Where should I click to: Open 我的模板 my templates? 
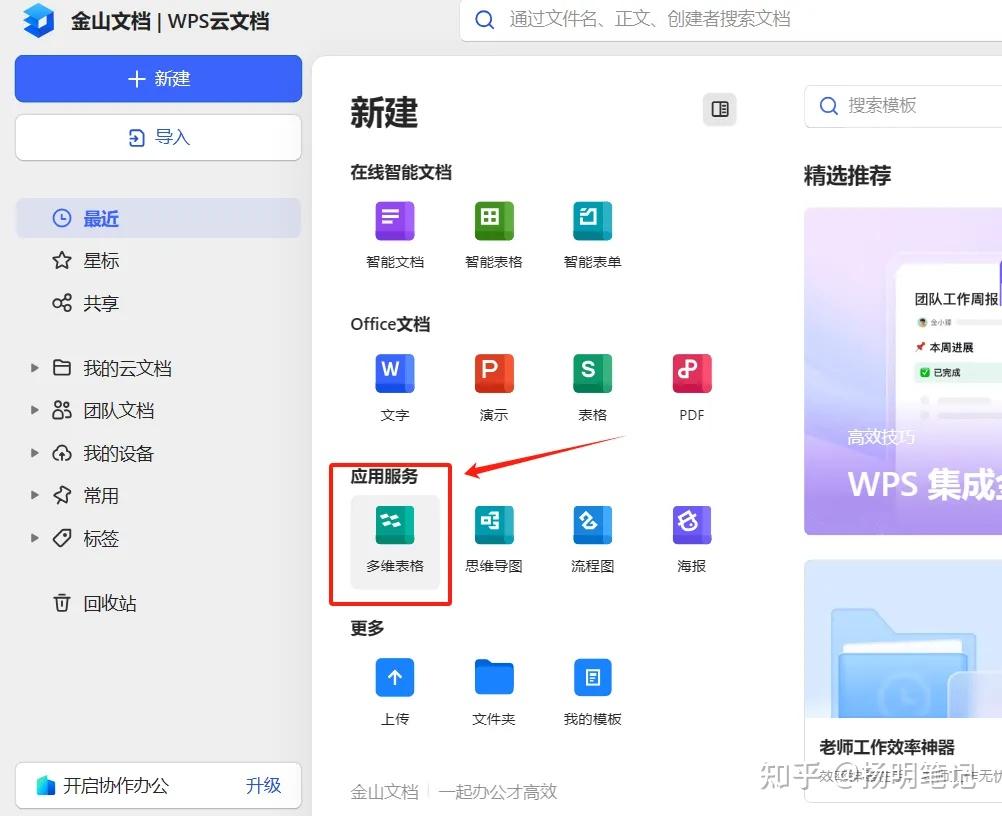591,676
